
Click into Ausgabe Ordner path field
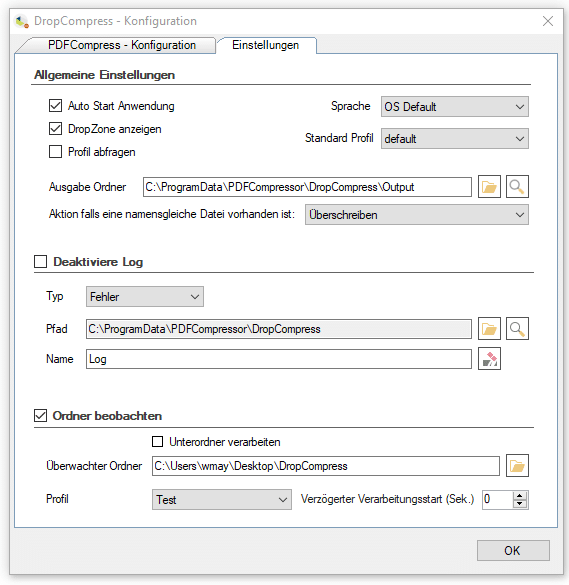(x=307, y=187)
